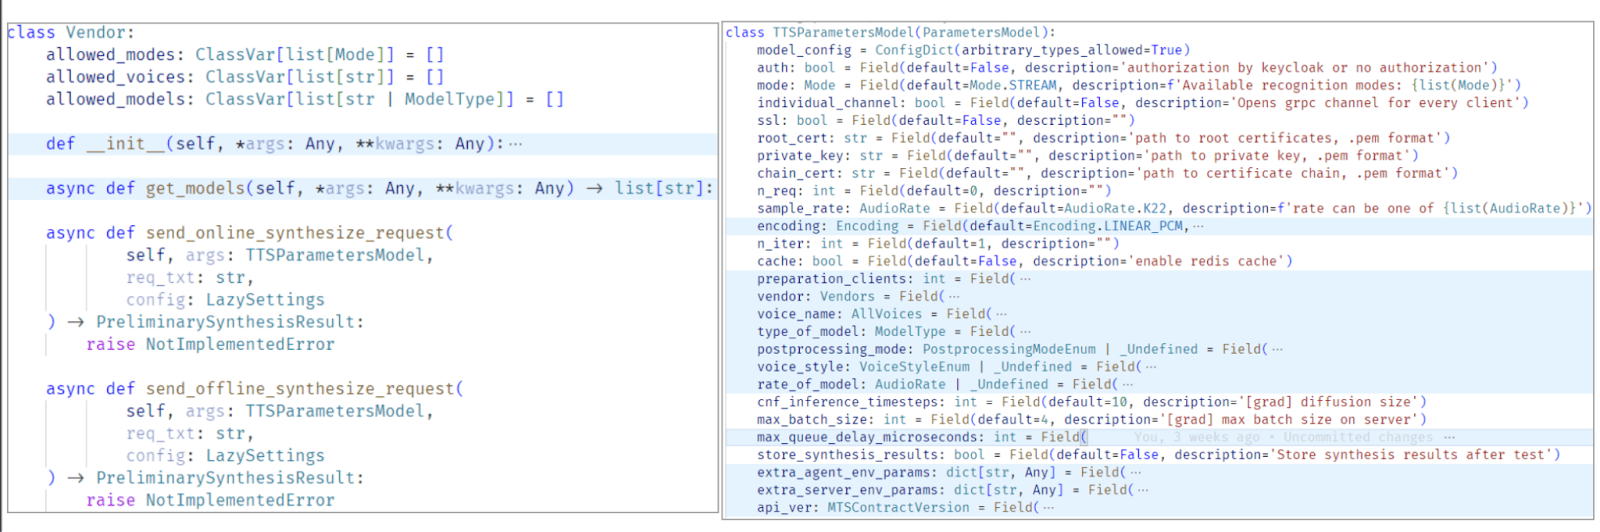Screen dimensions: 1600x532
Task: Expand folded api_ver Field ellipsis
Action: coord(1048,507)
